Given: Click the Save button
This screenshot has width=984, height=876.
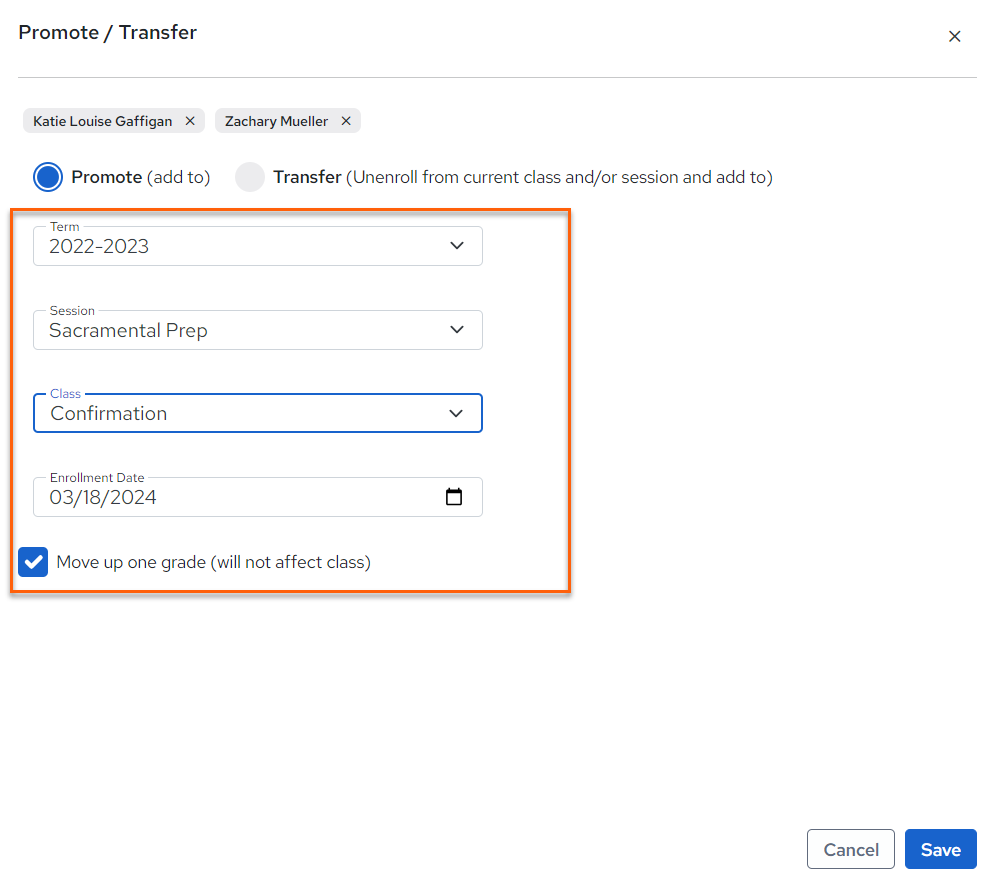Looking at the screenshot, I should 940,849.
